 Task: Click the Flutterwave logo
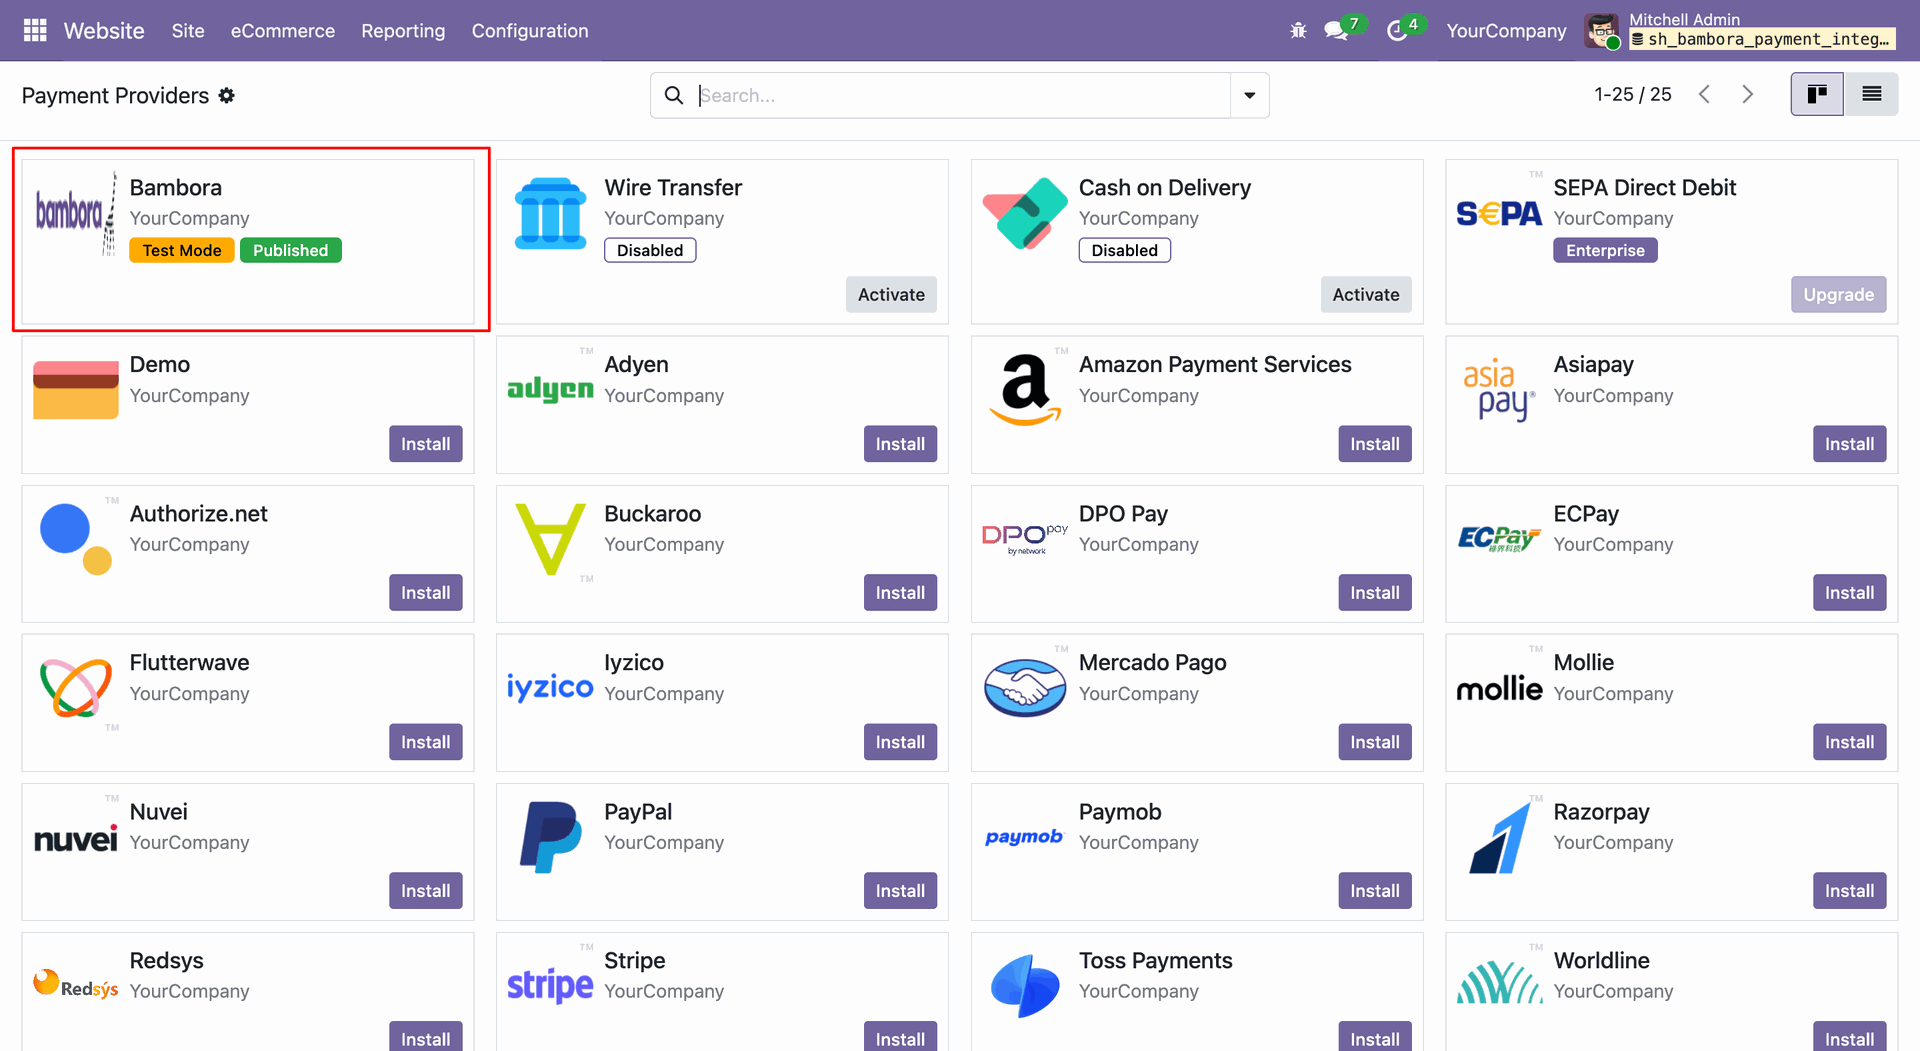76,688
